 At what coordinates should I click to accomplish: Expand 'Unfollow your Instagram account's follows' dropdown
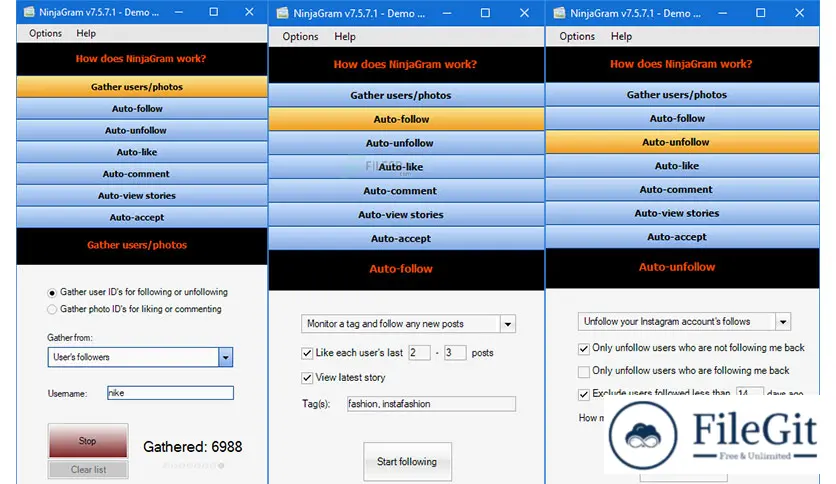point(783,321)
